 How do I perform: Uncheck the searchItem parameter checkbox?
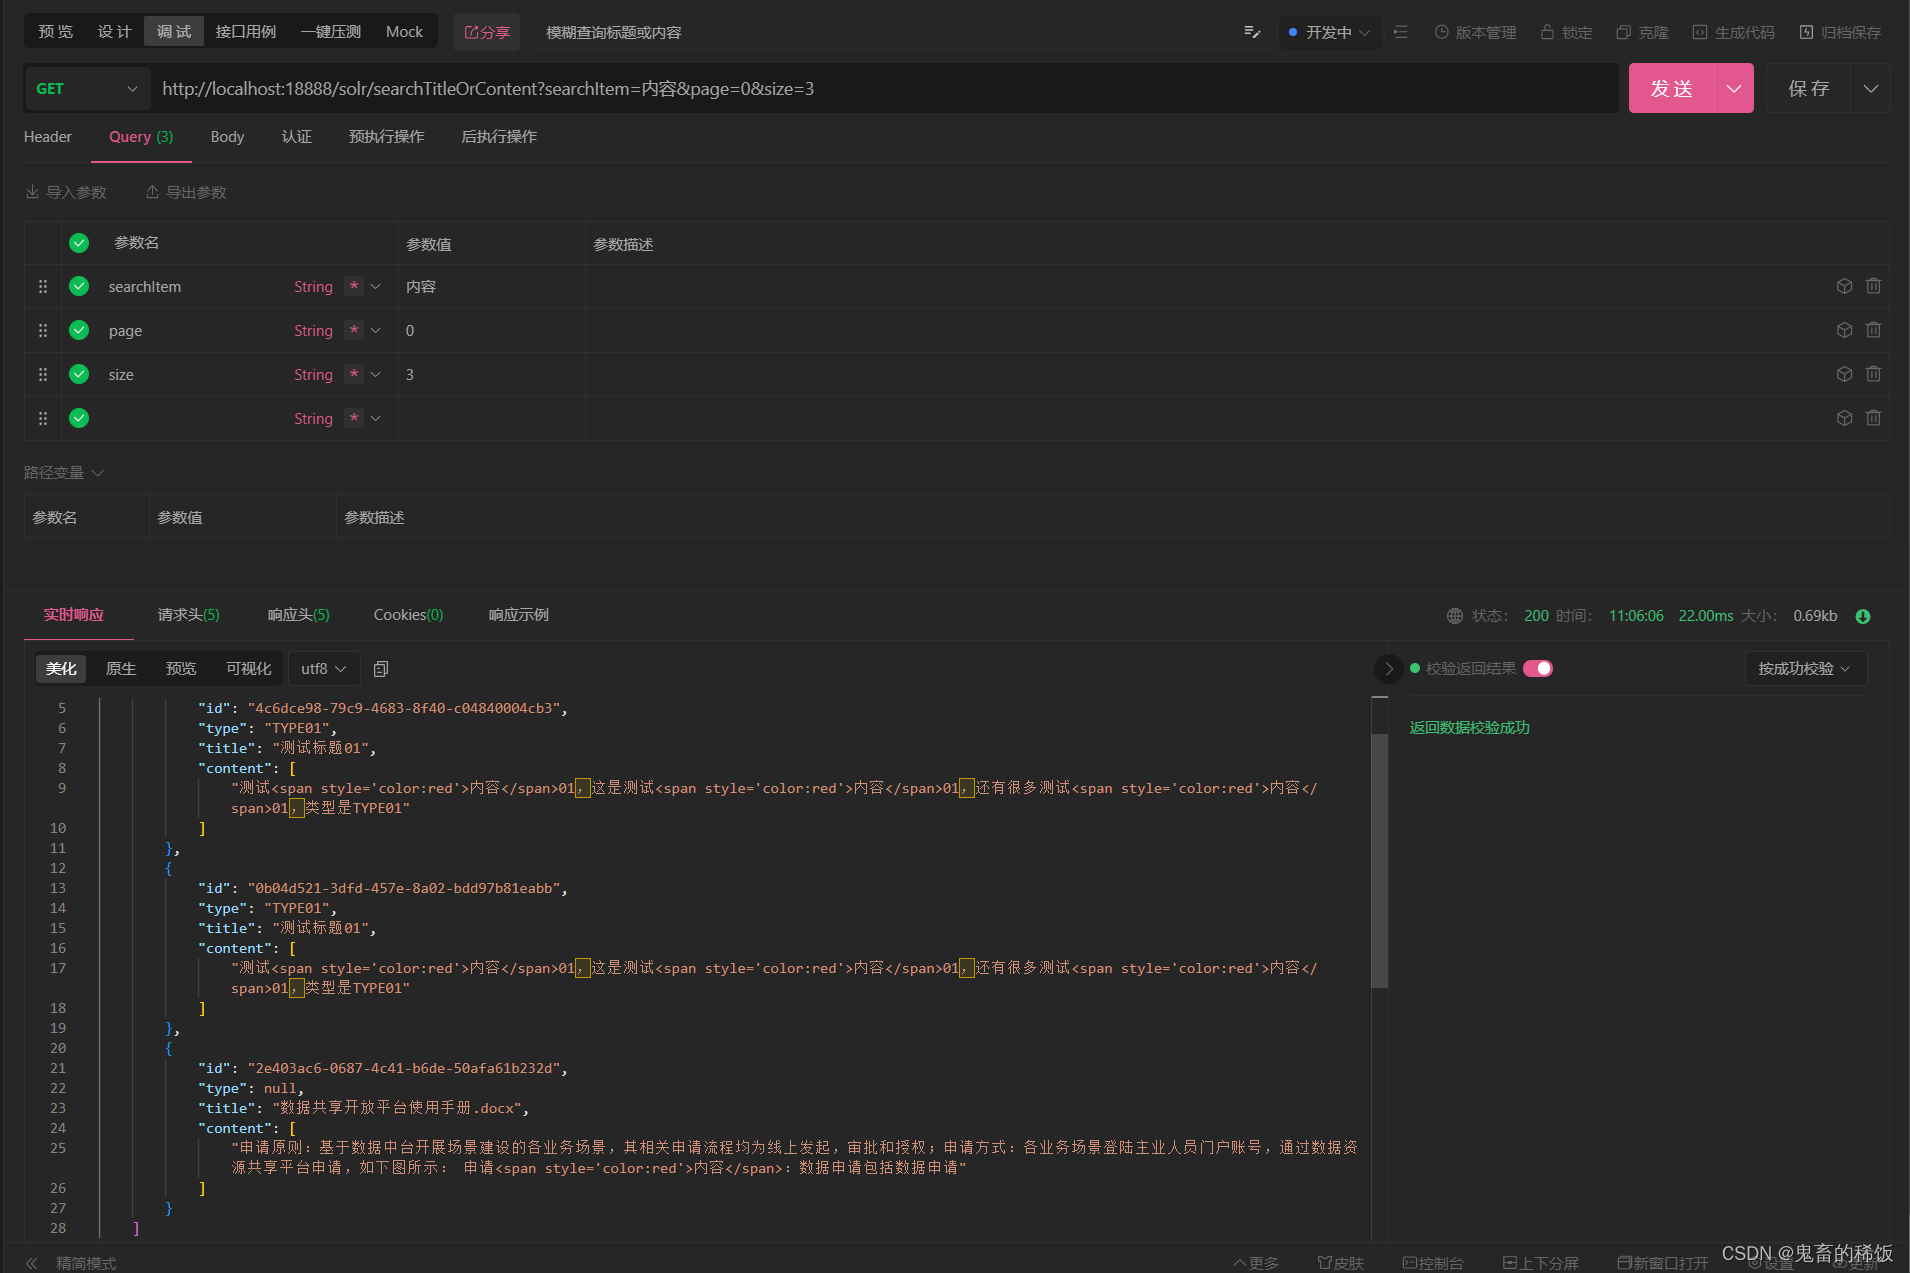(79, 286)
